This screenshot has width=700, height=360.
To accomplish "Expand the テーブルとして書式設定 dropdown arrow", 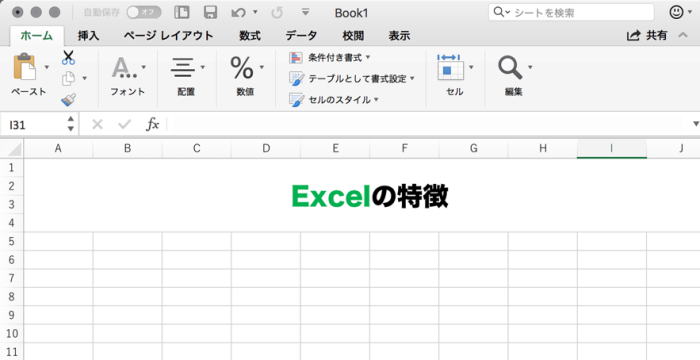I will tap(412, 79).
